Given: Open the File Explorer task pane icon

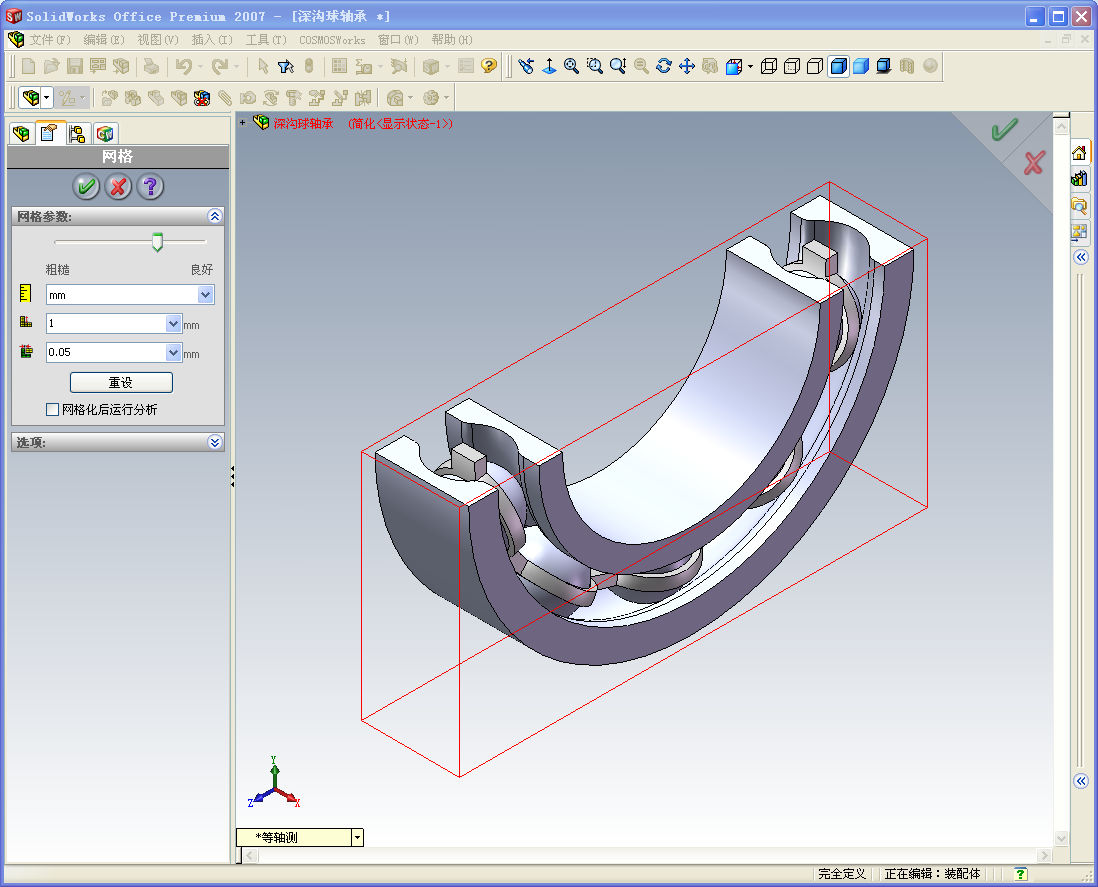Looking at the screenshot, I should pos(1079,205).
